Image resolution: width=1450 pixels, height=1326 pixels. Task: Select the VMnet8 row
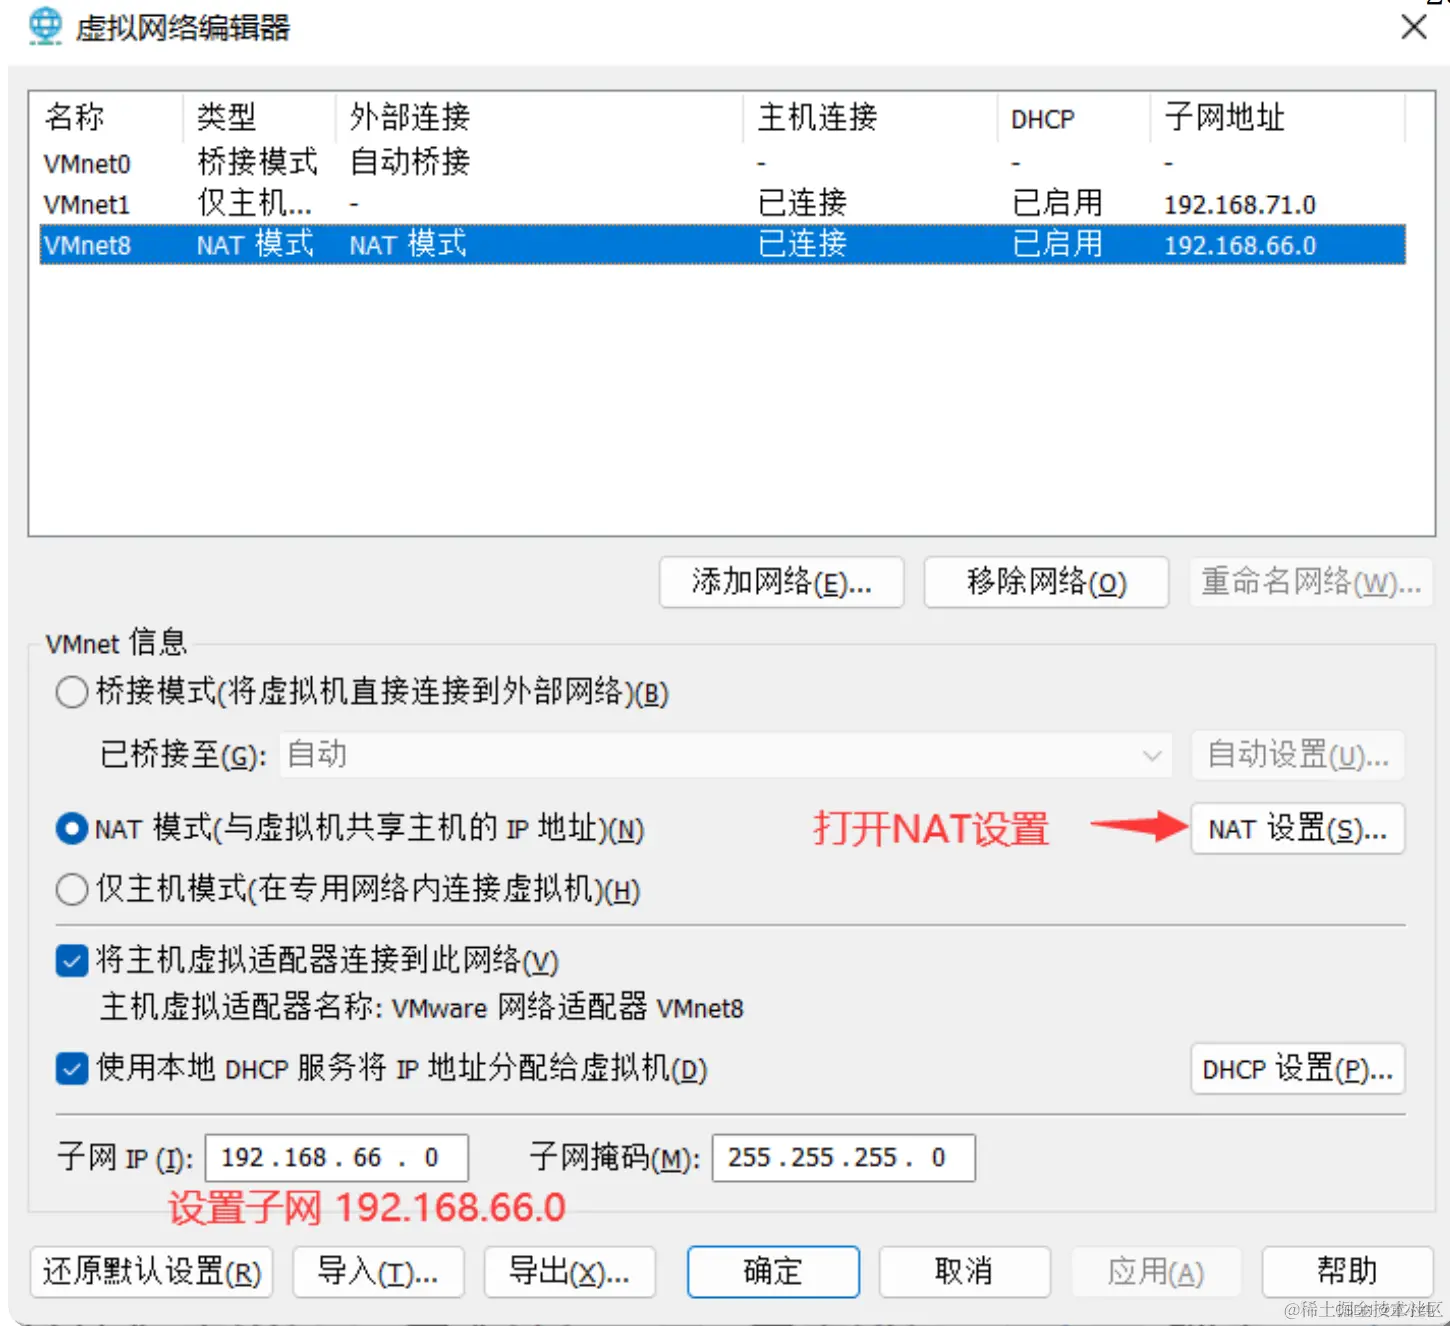[x=722, y=245]
